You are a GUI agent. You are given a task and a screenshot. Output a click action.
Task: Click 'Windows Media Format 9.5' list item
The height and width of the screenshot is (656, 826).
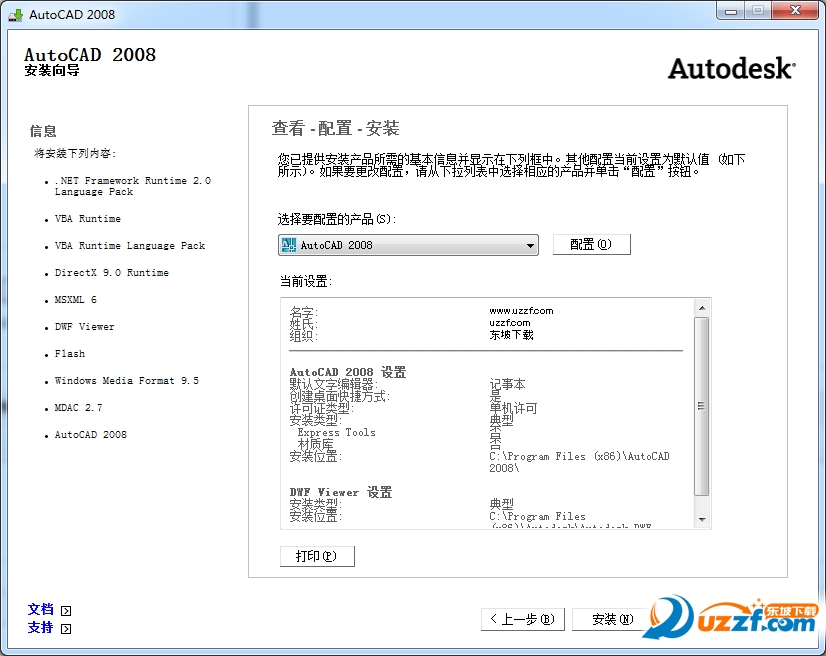pyautogui.click(x=126, y=380)
